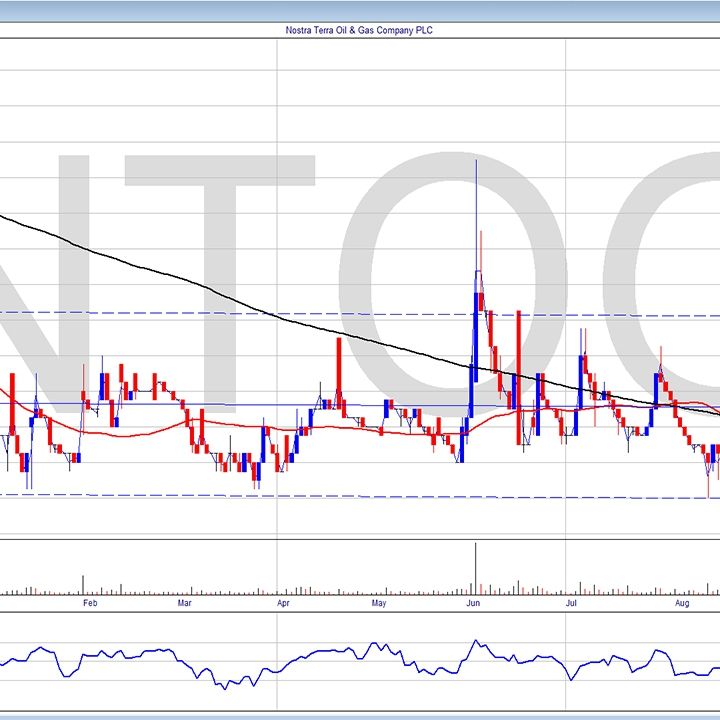Select the Mar label on the date axis
The height and width of the screenshot is (720, 720).
[x=185, y=604]
